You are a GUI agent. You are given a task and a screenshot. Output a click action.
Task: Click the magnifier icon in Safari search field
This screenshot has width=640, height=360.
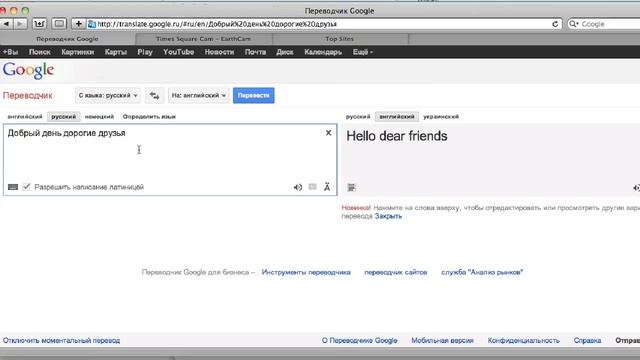pos(573,24)
